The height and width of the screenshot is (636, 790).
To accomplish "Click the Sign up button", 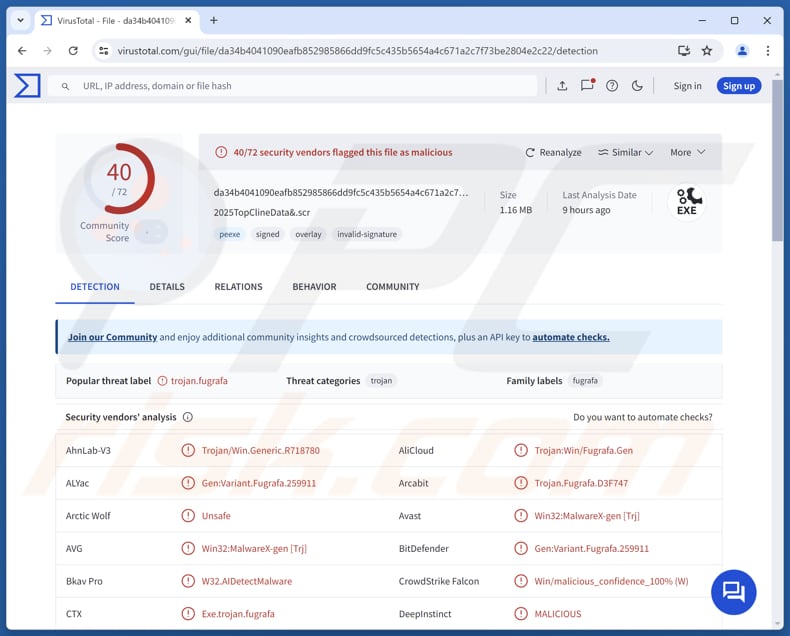I will 738,86.
